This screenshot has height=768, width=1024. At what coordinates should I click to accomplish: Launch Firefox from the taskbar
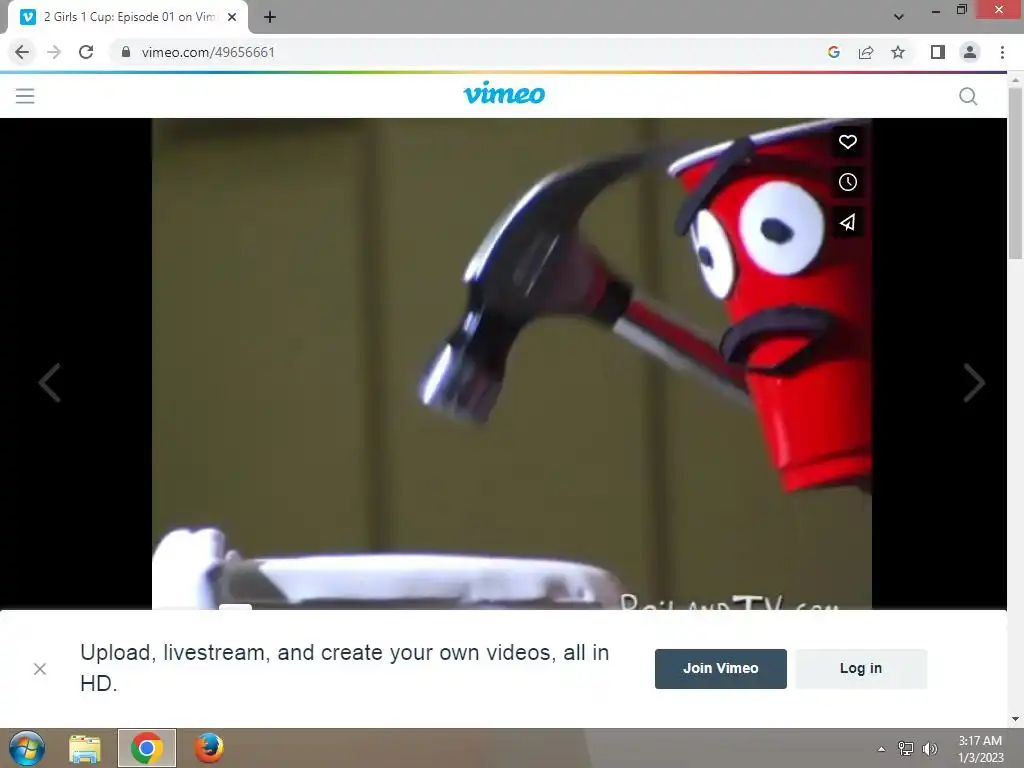(209, 748)
